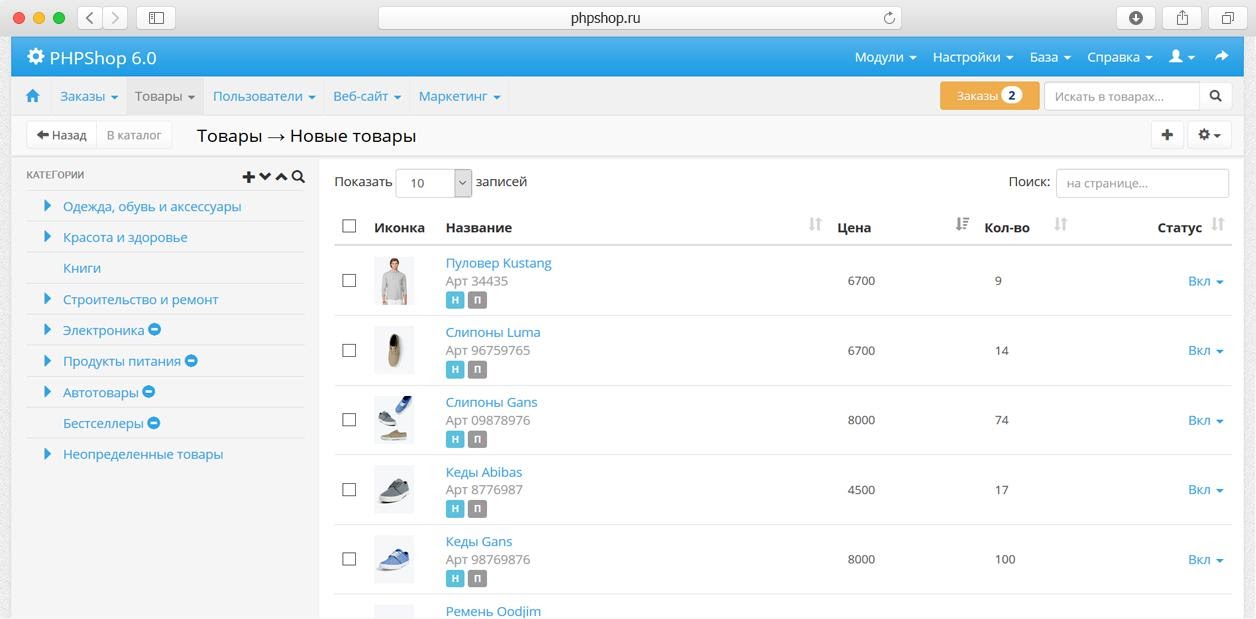The height and width of the screenshot is (619, 1256).
Task: Click the Назад back button
Action: click(x=62, y=135)
